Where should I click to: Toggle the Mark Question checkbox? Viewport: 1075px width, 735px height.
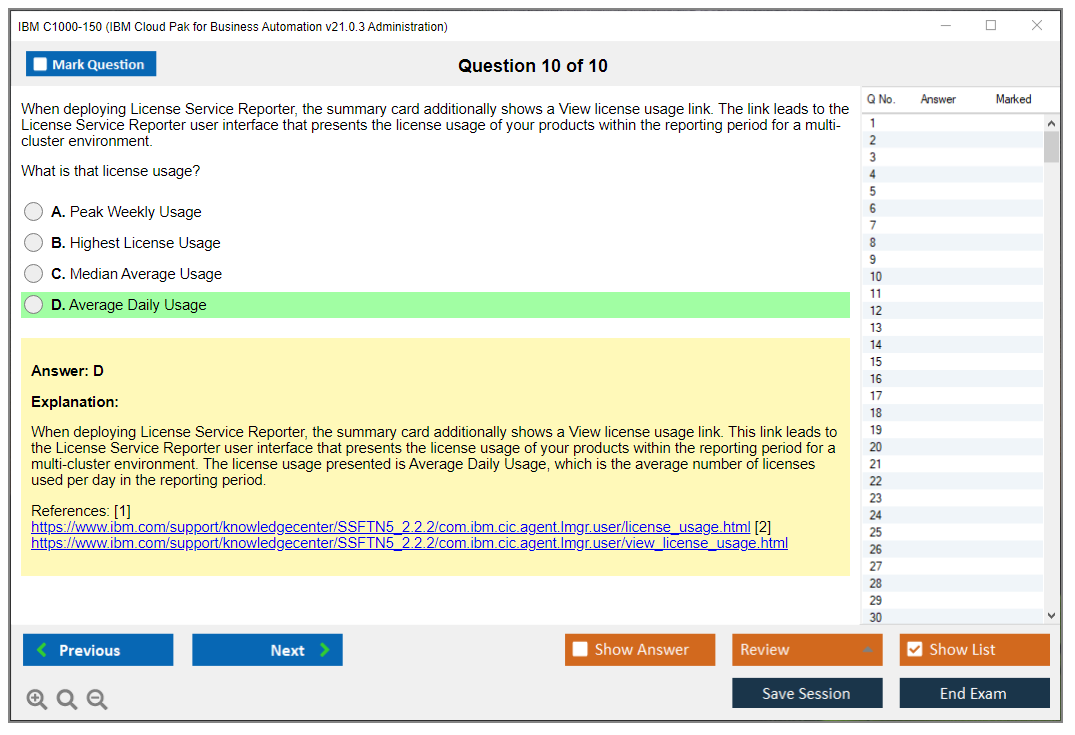pyautogui.click(x=41, y=65)
